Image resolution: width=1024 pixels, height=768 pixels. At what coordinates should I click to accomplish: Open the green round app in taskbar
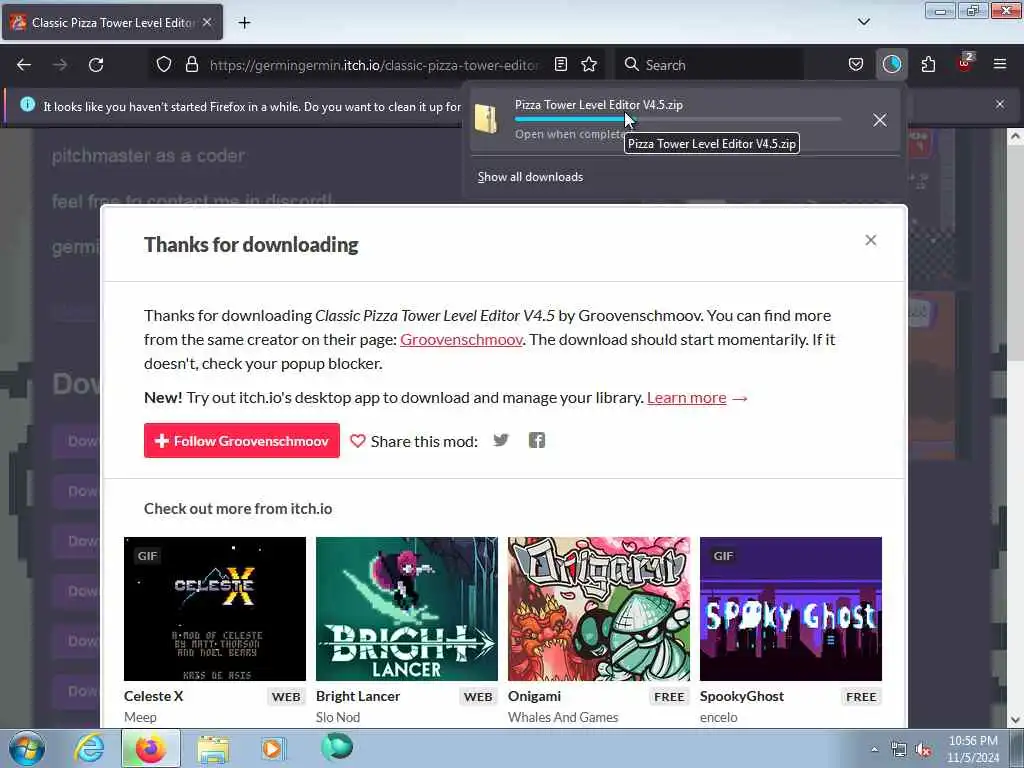click(x=337, y=747)
